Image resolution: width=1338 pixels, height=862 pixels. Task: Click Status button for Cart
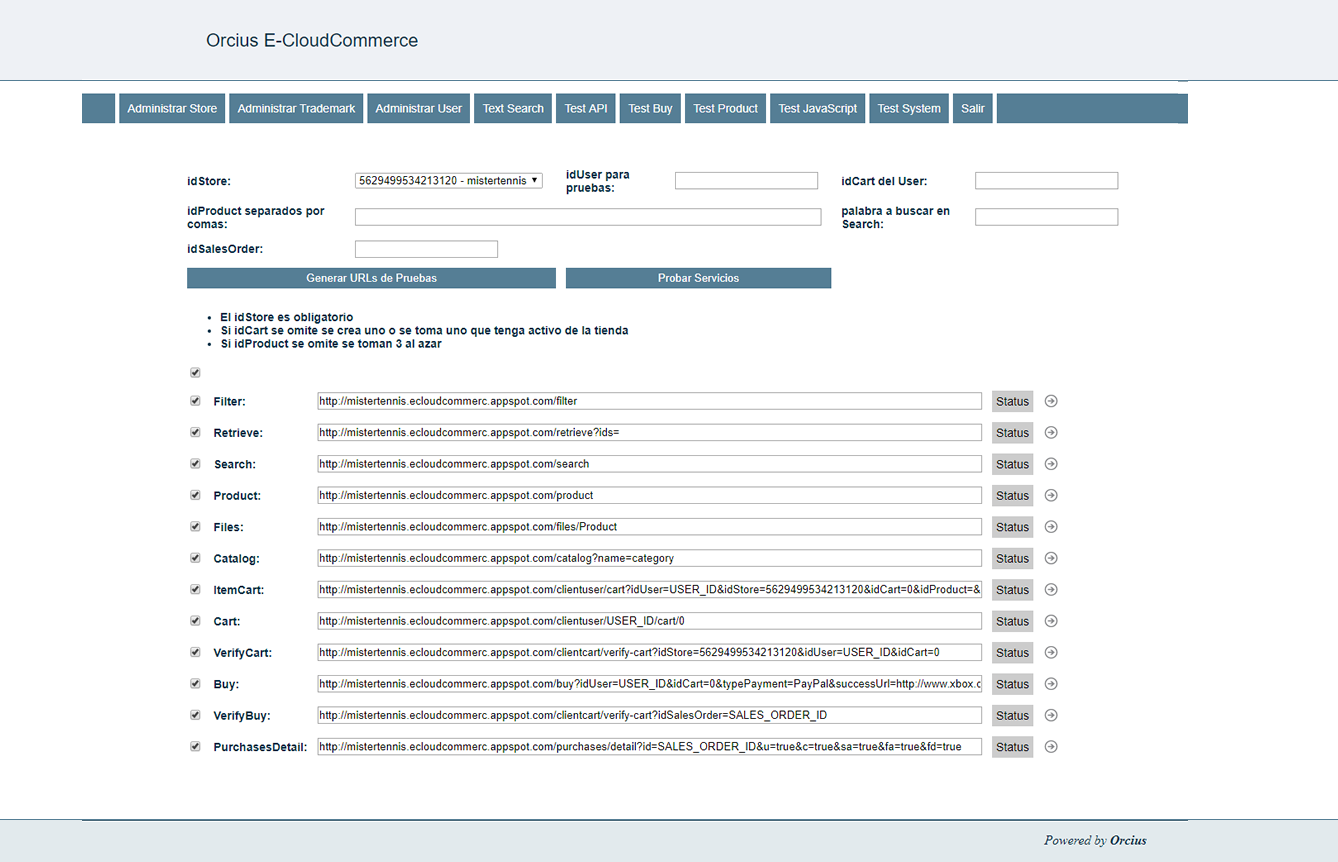pyautogui.click(x=1012, y=621)
